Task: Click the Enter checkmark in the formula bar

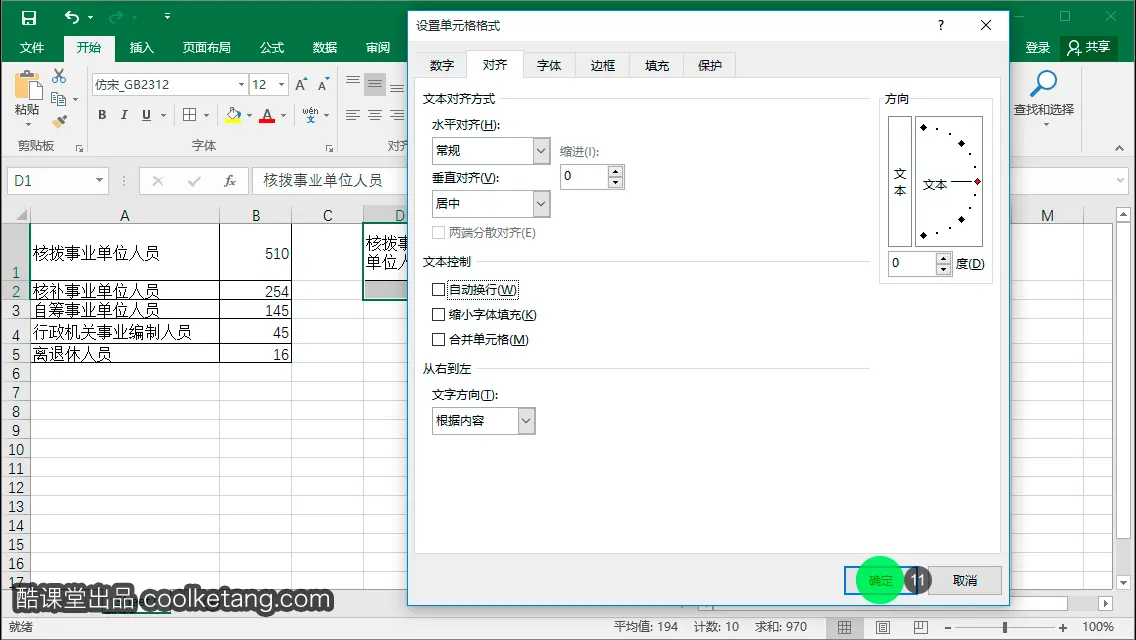Action: [x=193, y=180]
